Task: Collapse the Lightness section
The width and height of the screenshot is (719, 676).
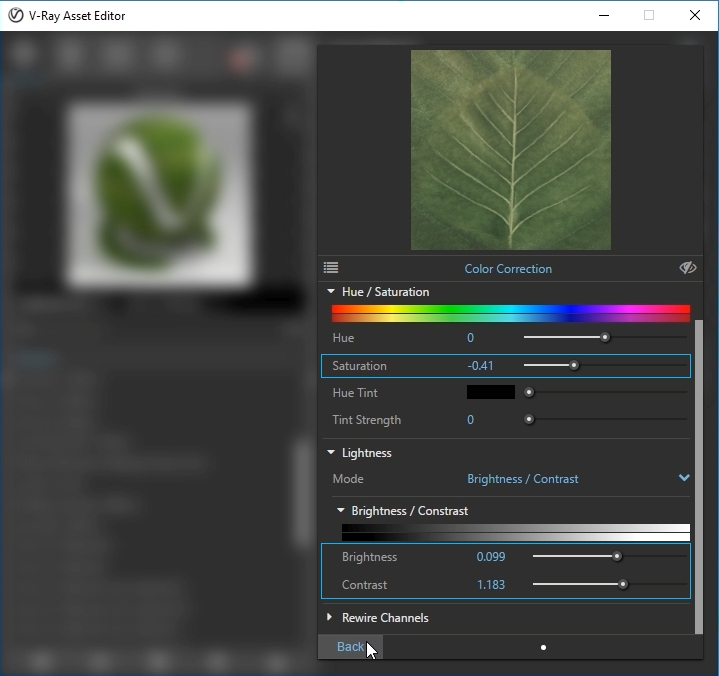Action: 332,453
